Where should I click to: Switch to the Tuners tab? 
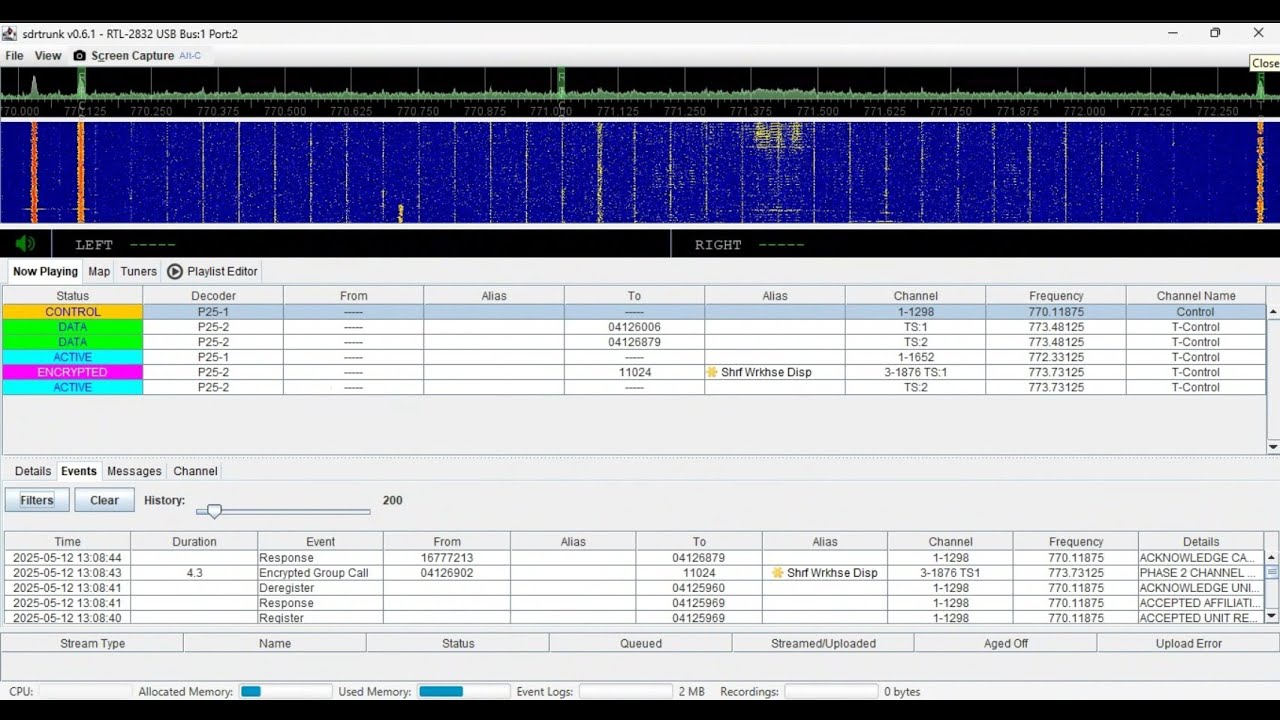pos(138,271)
